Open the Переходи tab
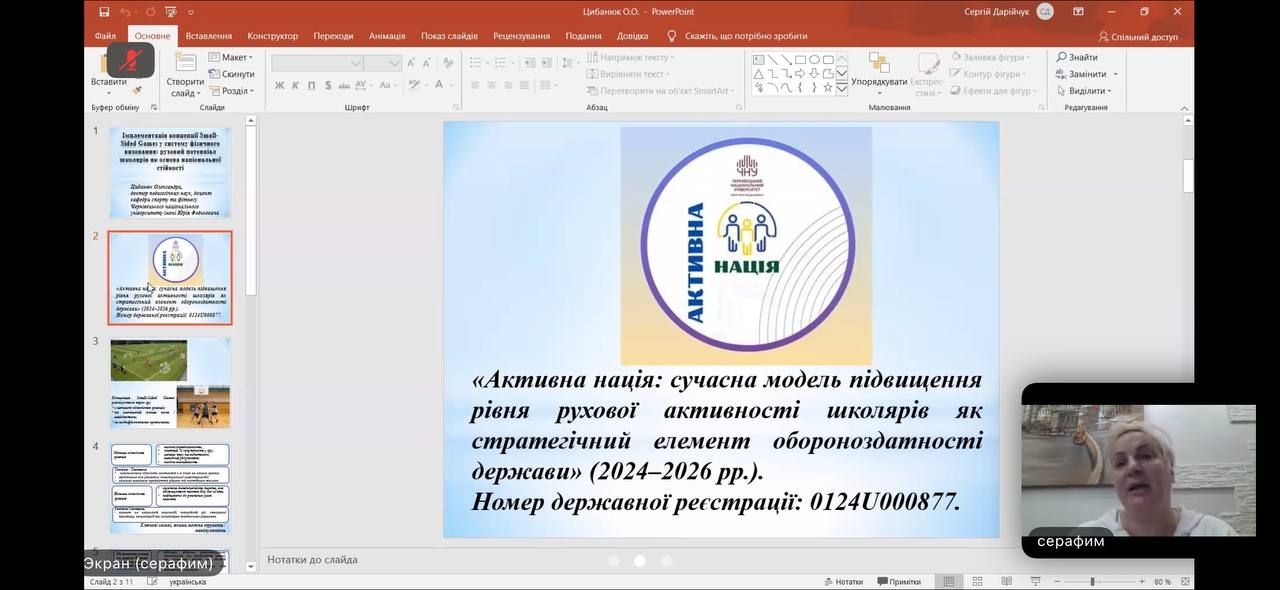Image resolution: width=1280 pixels, height=590 pixels. point(333,36)
